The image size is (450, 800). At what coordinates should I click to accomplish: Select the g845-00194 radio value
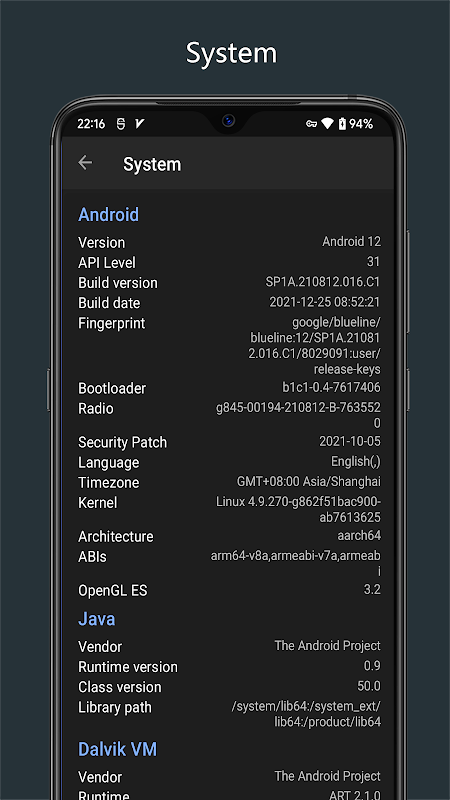coord(298,415)
